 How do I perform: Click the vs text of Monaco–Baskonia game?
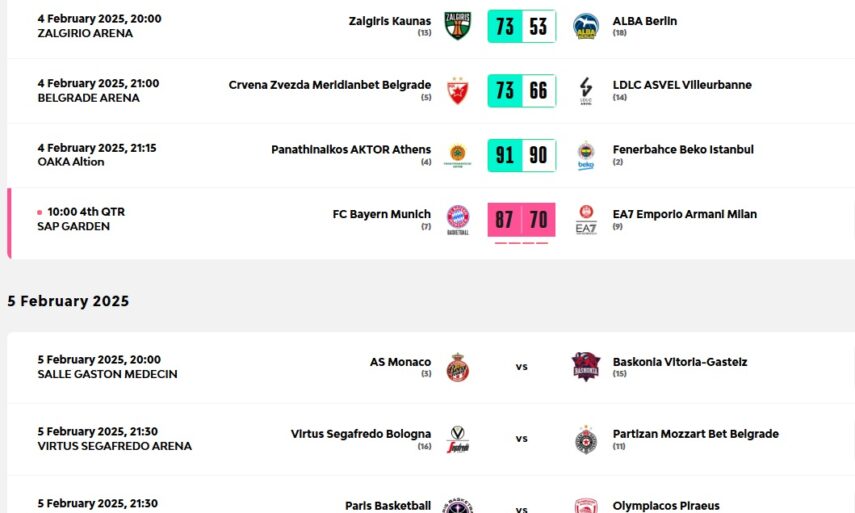(x=521, y=367)
